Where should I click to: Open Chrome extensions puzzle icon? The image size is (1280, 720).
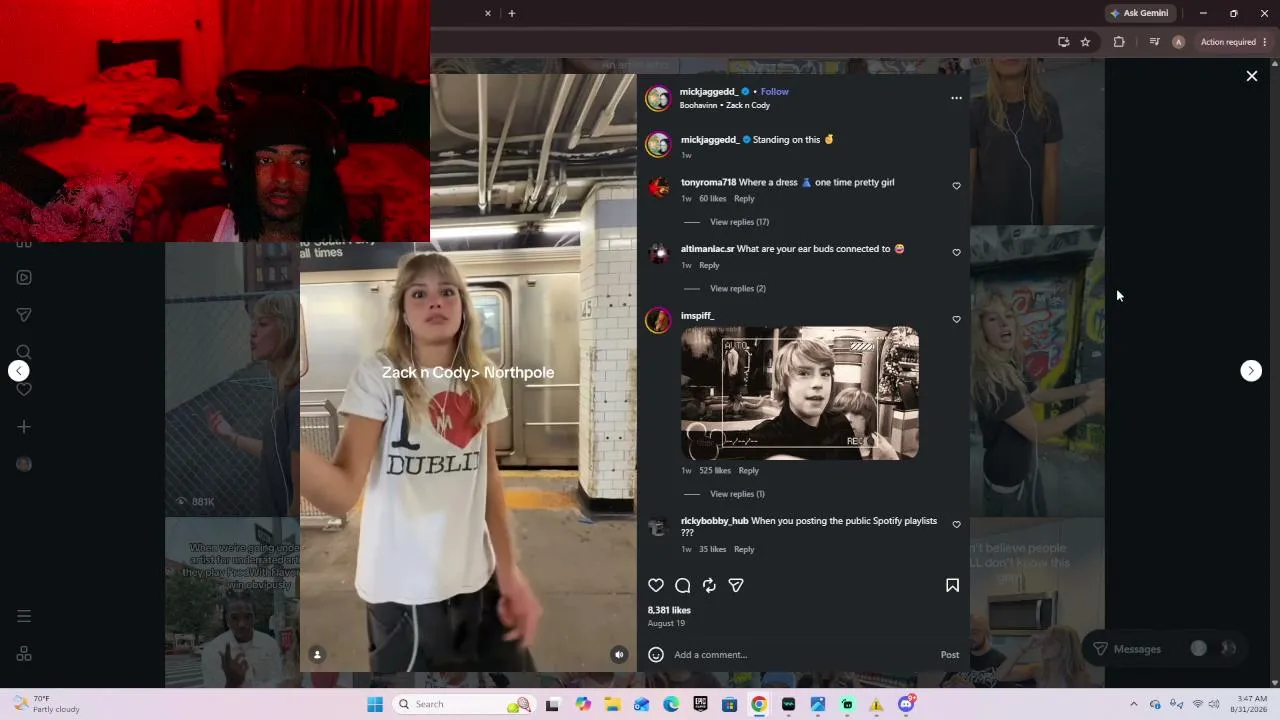tap(1119, 42)
